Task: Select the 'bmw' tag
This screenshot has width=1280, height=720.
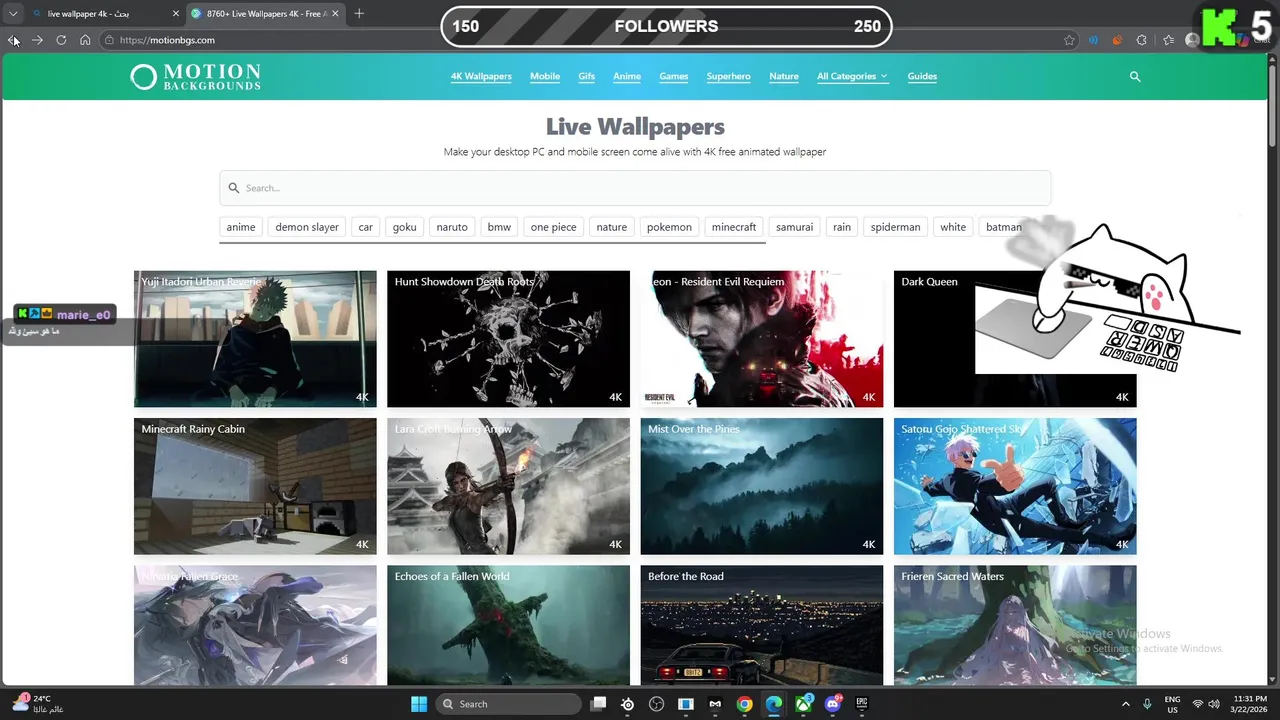Action: pos(499,227)
